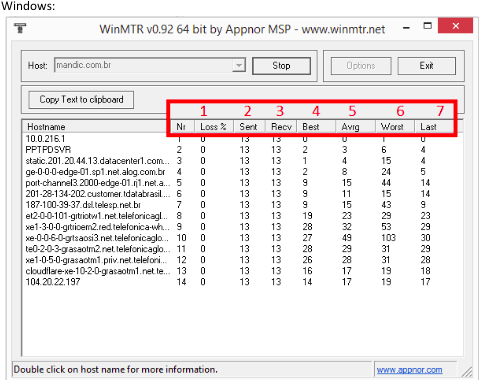Select static.201.20.44.13.datacenter1 host row
Viewport: 479px width, 381px height.
tap(242, 161)
